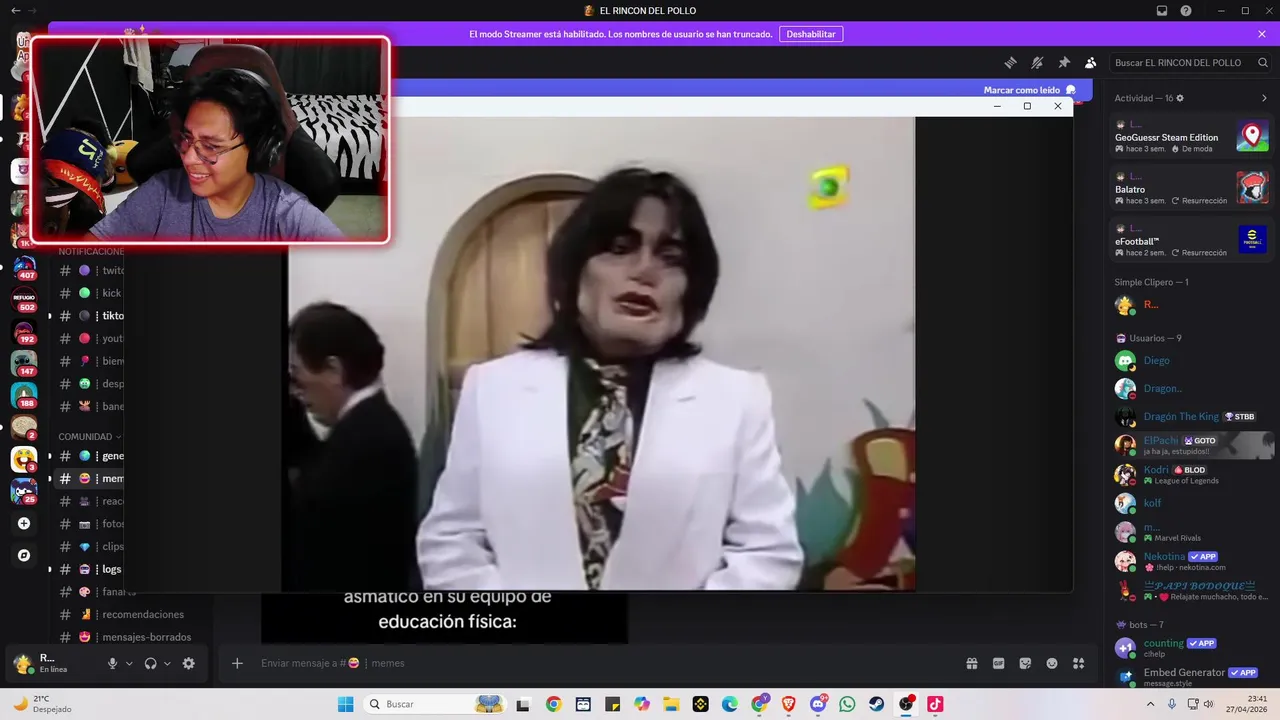The height and width of the screenshot is (720, 1280).
Task: Open the youtube notifications channel
Action: tap(92, 338)
